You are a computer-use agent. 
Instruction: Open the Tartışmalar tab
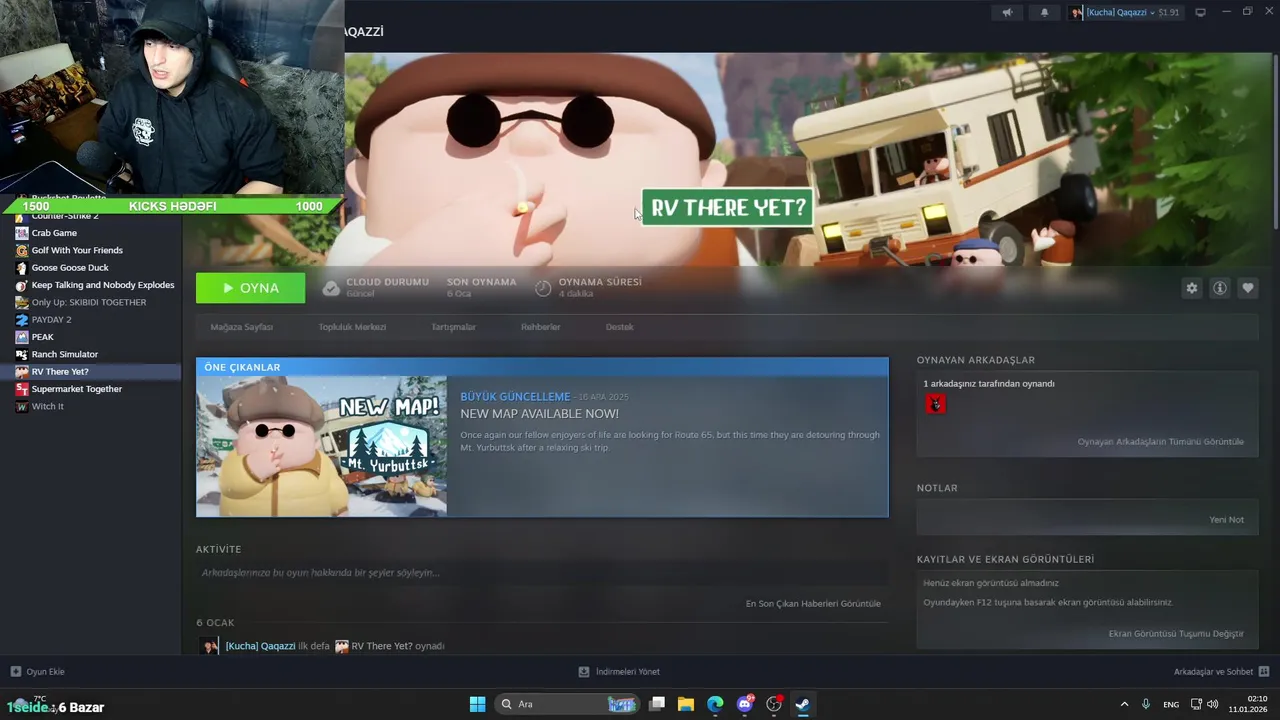[453, 327]
